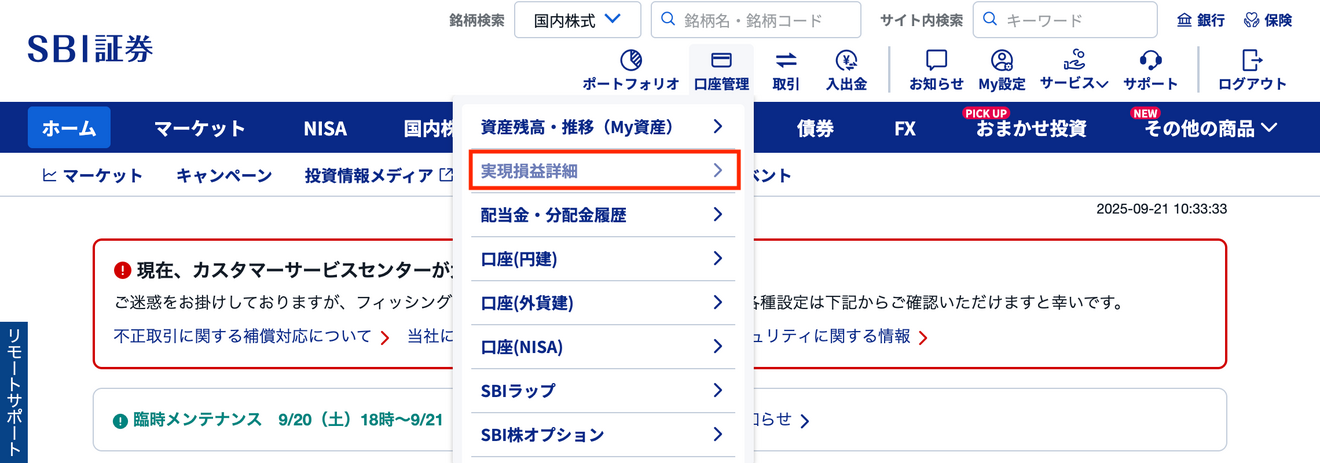This screenshot has width=1320, height=463.
Task: Click the SBI証券 logo
Action: point(90,48)
